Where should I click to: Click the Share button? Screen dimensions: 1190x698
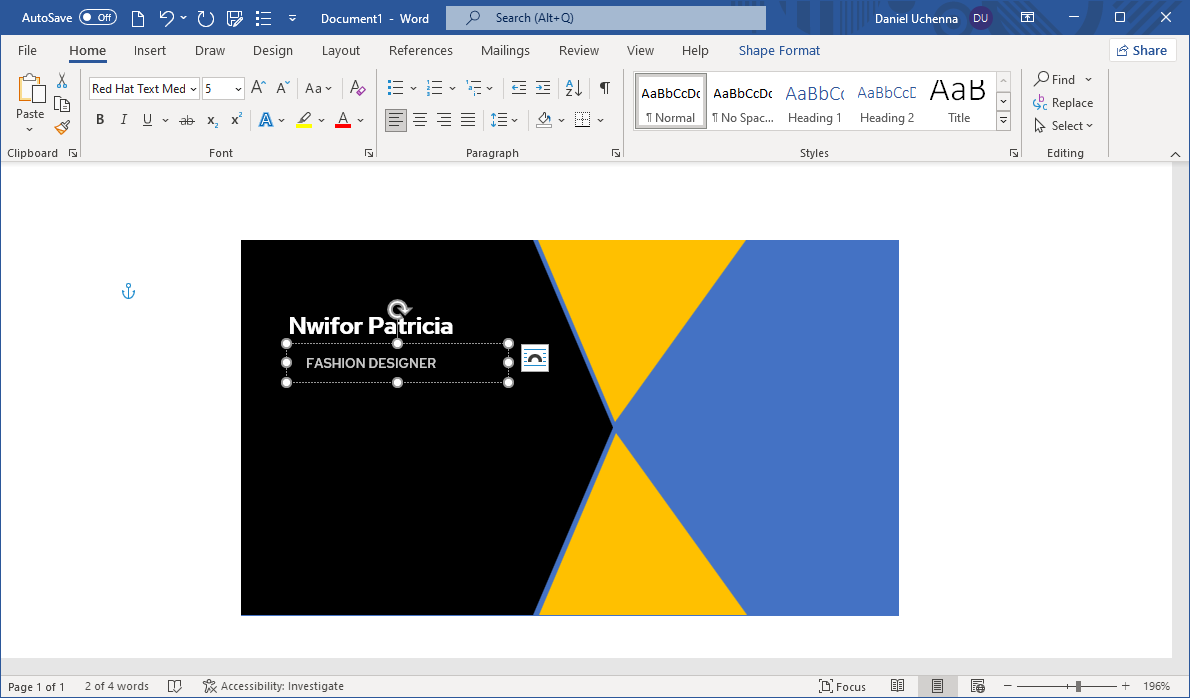tap(1142, 51)
